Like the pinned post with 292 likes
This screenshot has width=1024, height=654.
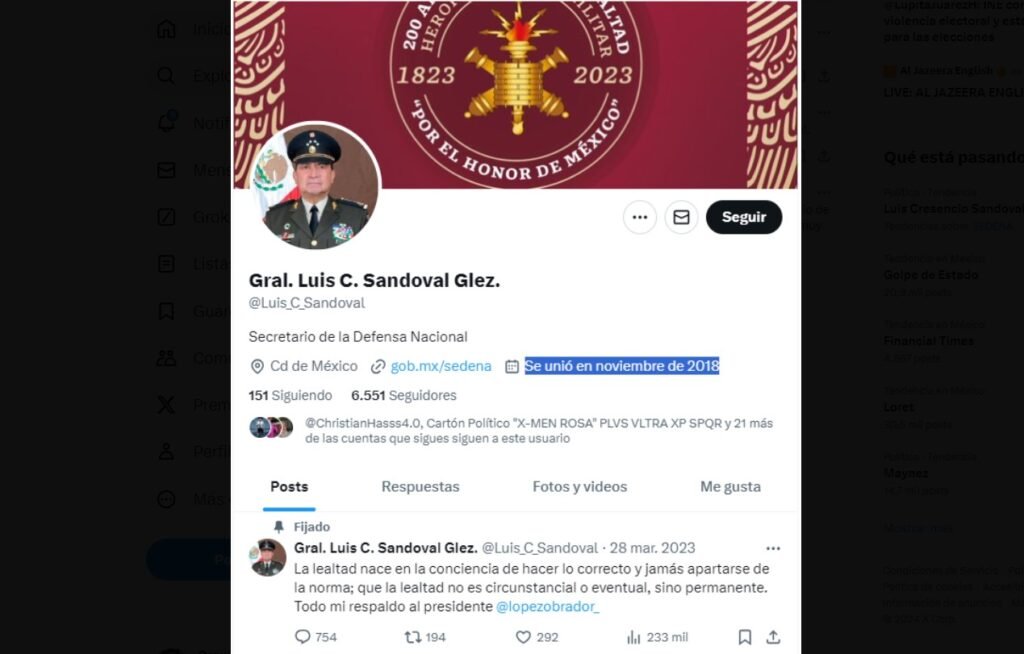tap(537, 637)
